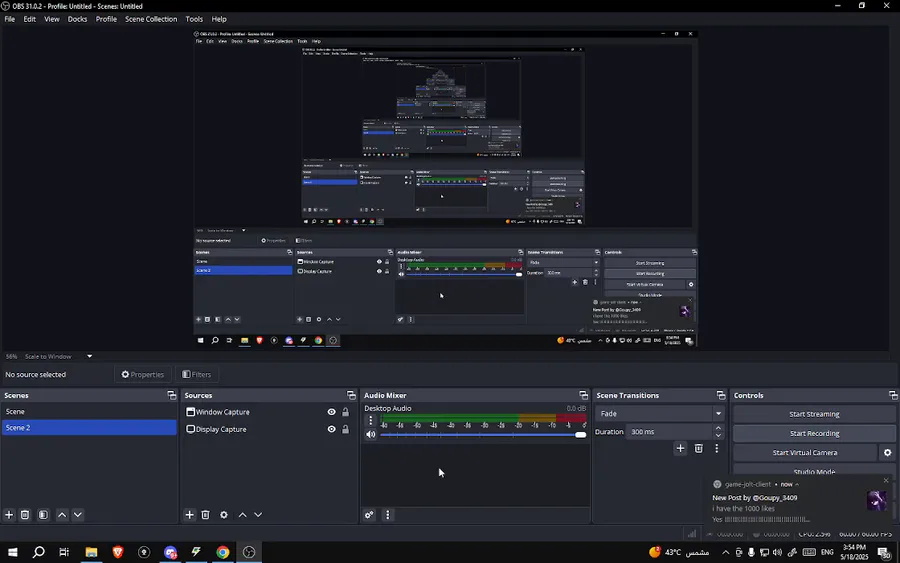Float the Sources dock

coord(351,395)
